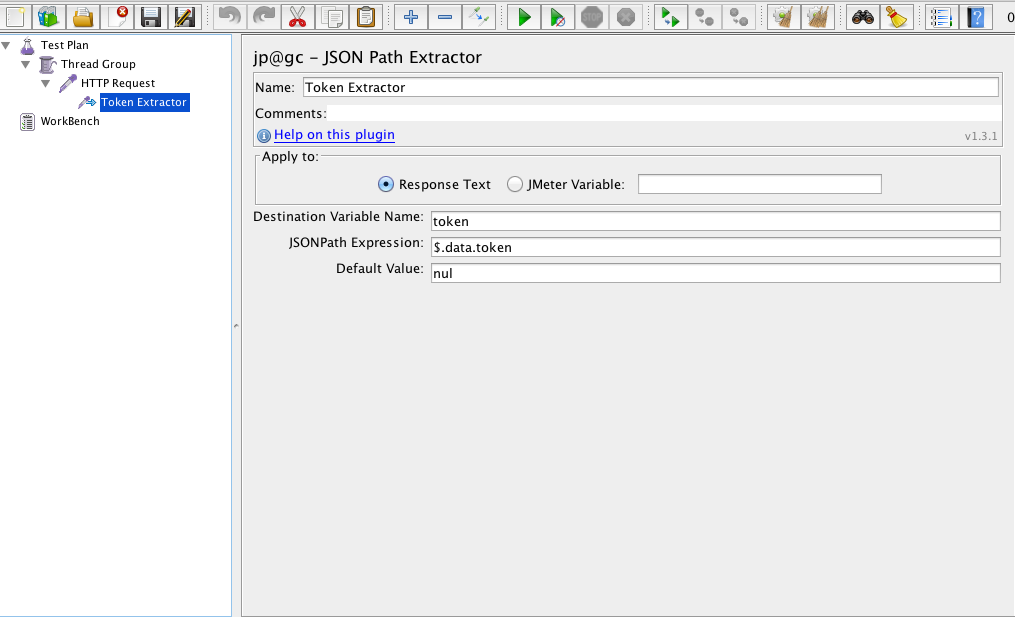Click the JSONPath Expression input field

click(x=714, y=247)
